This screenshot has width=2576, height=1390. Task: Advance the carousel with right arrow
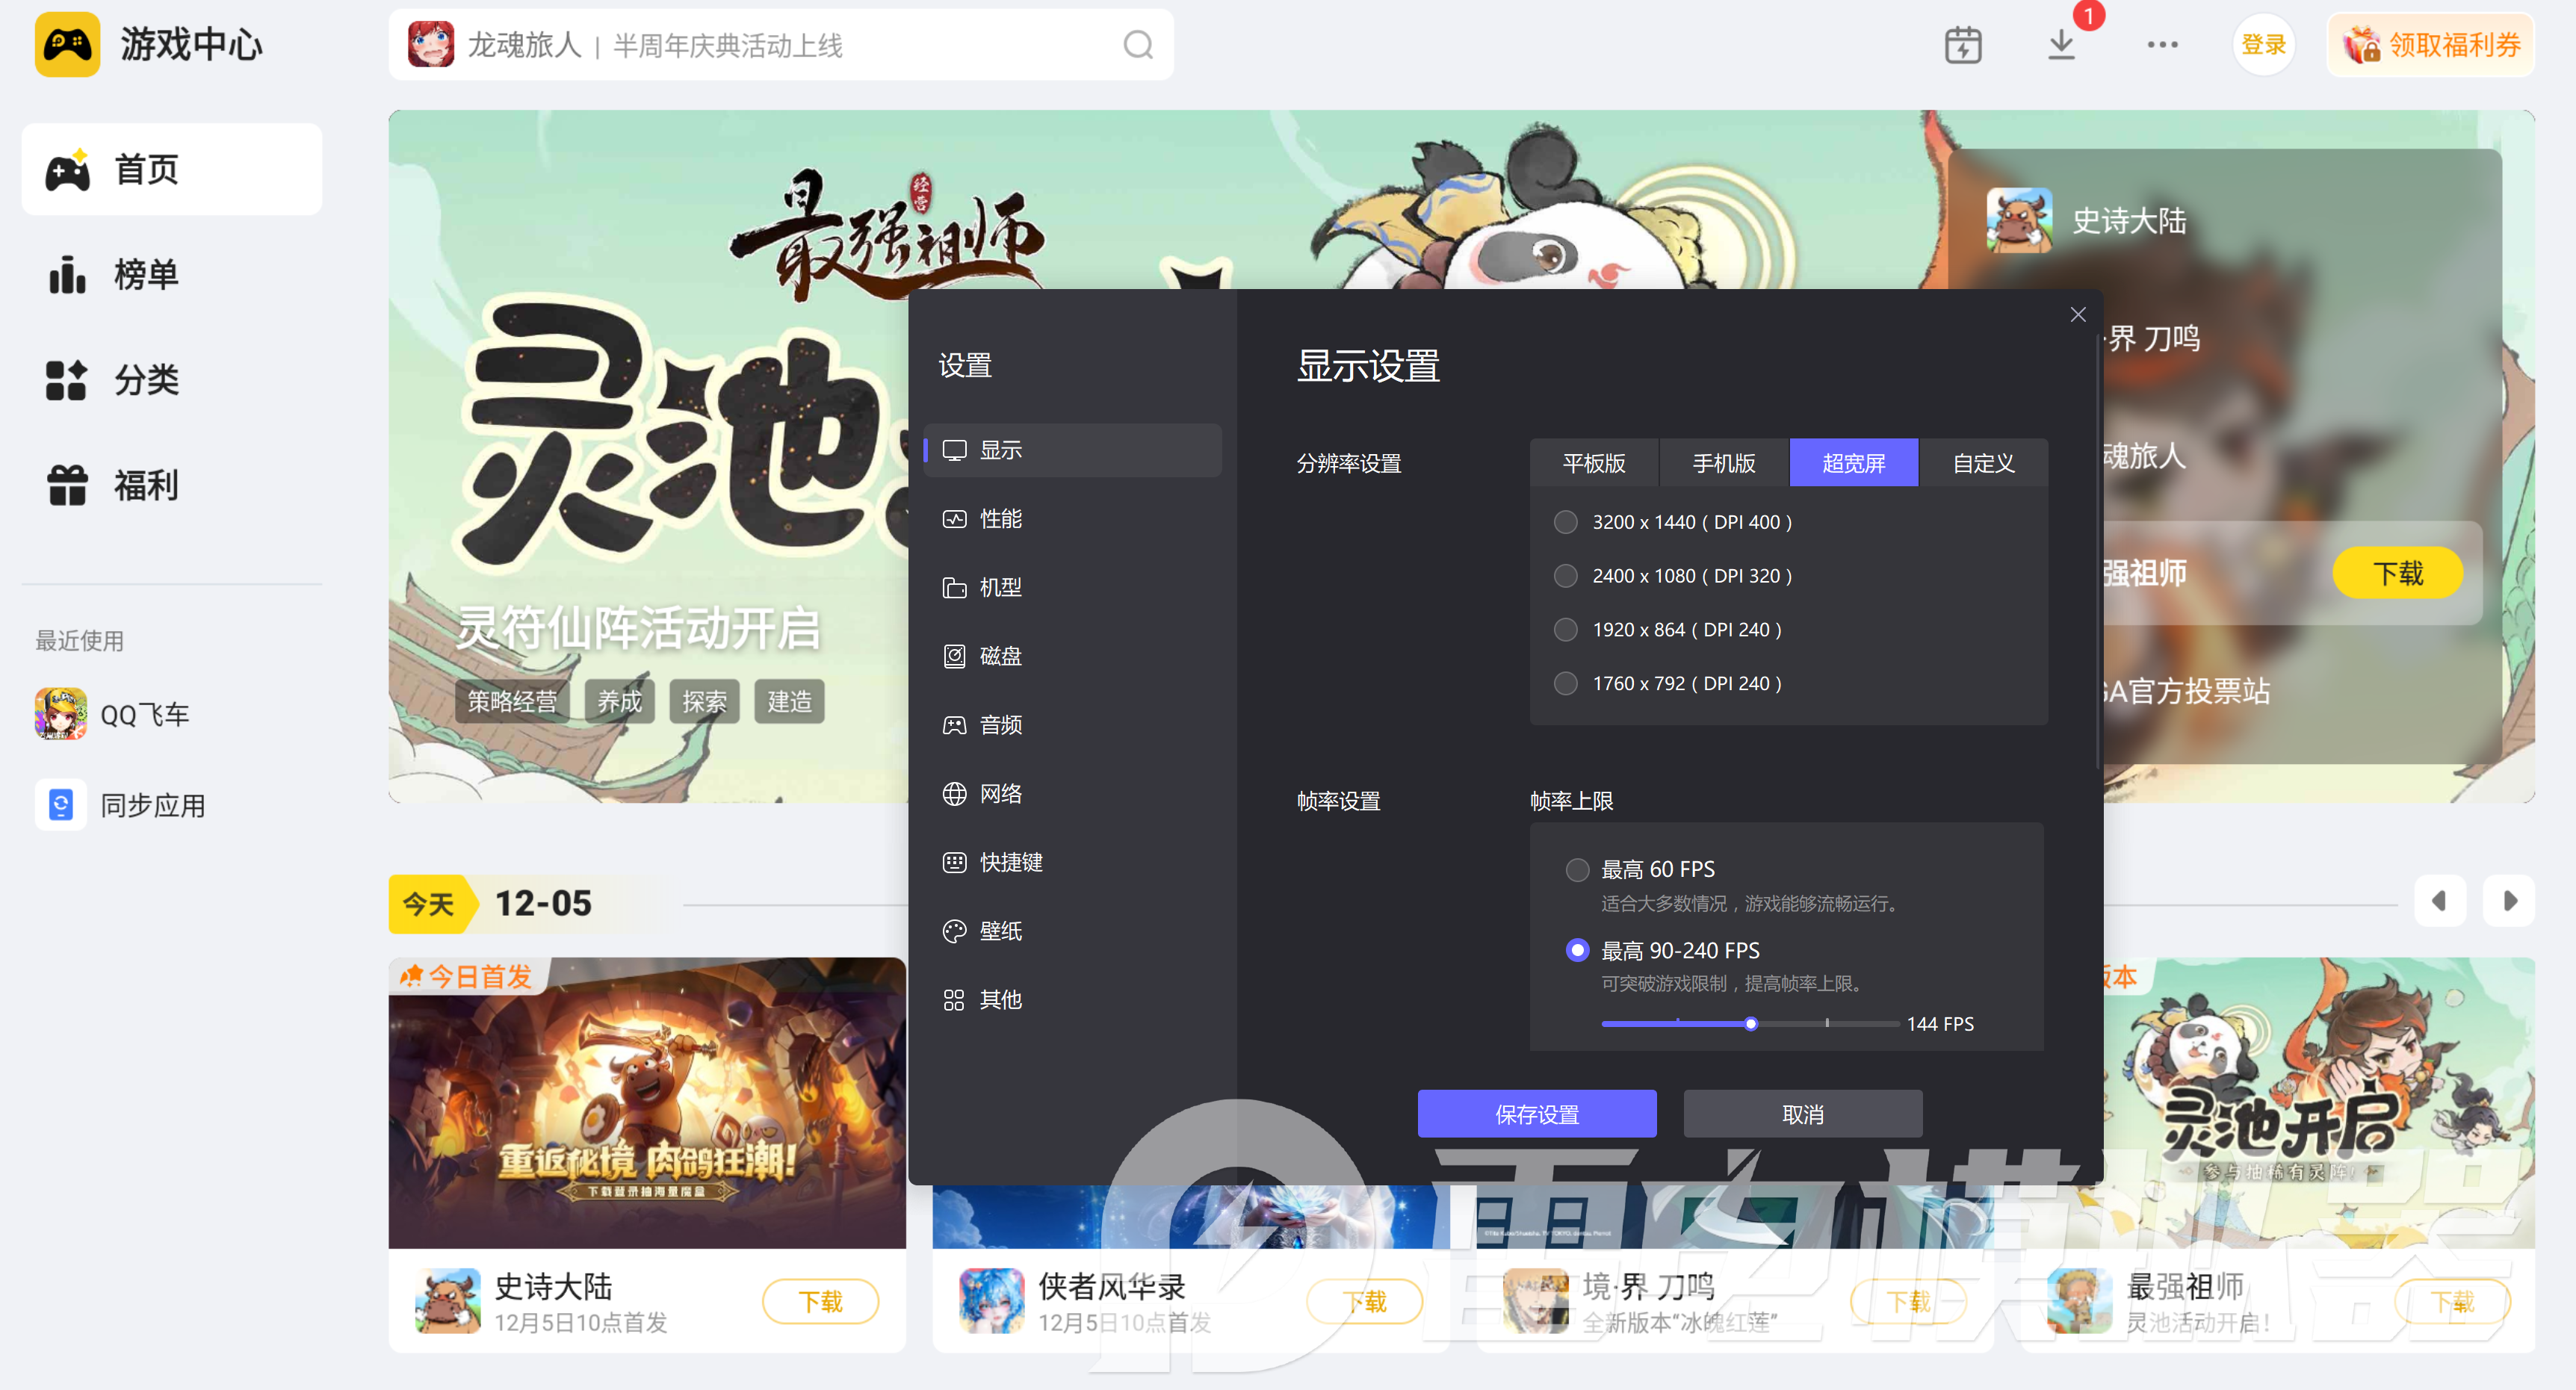point(2508,900)
